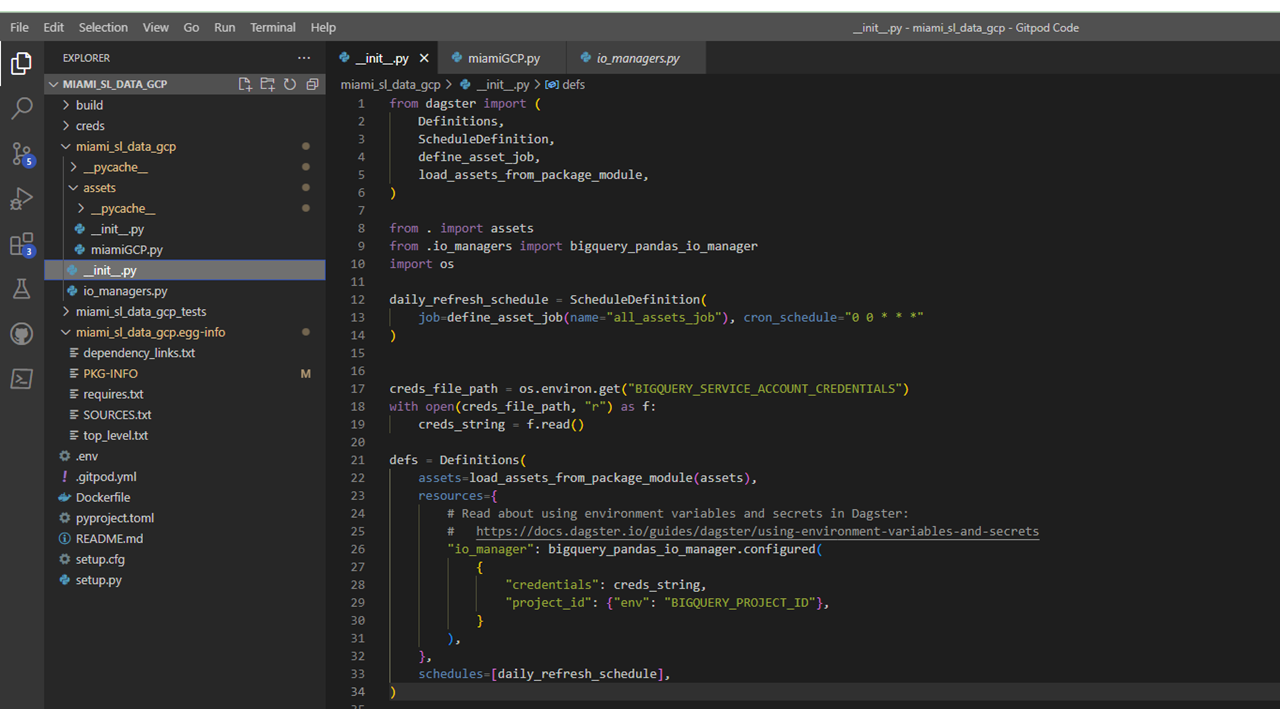
Task: Open the Run menu
Action: 225,27
